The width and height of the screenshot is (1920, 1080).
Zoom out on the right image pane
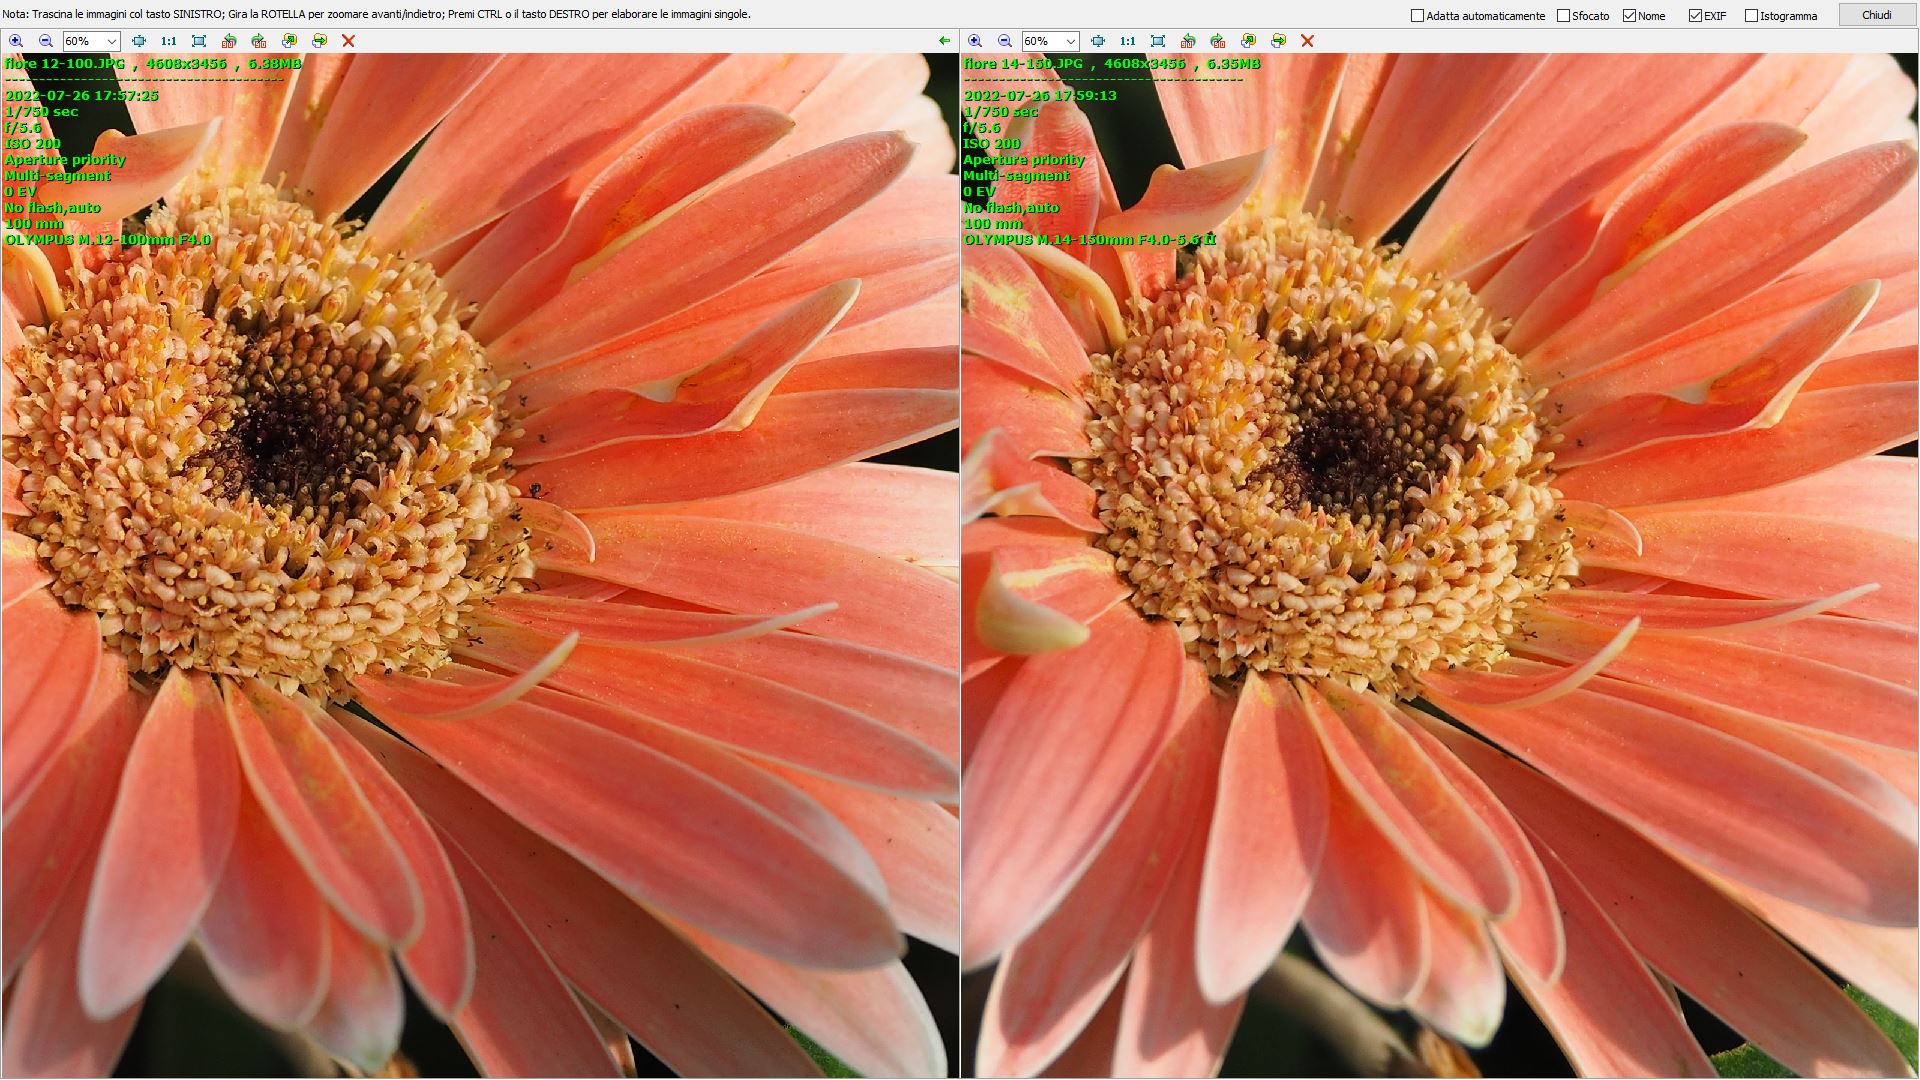coord(1004,41)
